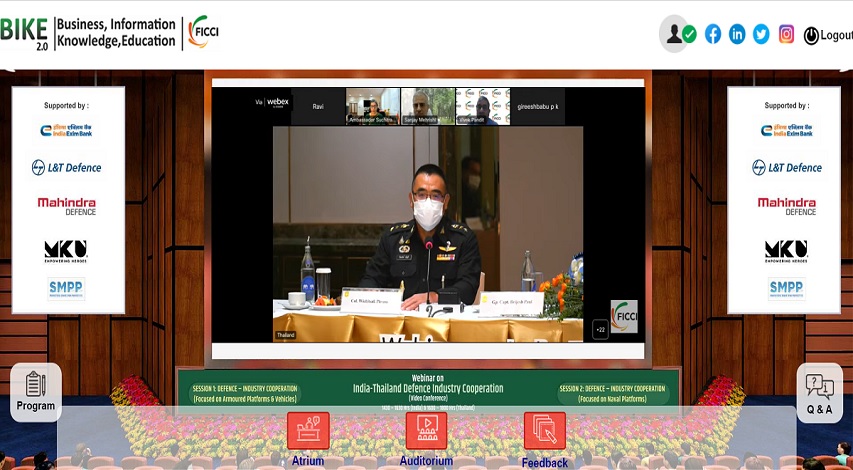853x470 pixels.
Task: Click MKU logo on left banner
Action: [66, 251]
